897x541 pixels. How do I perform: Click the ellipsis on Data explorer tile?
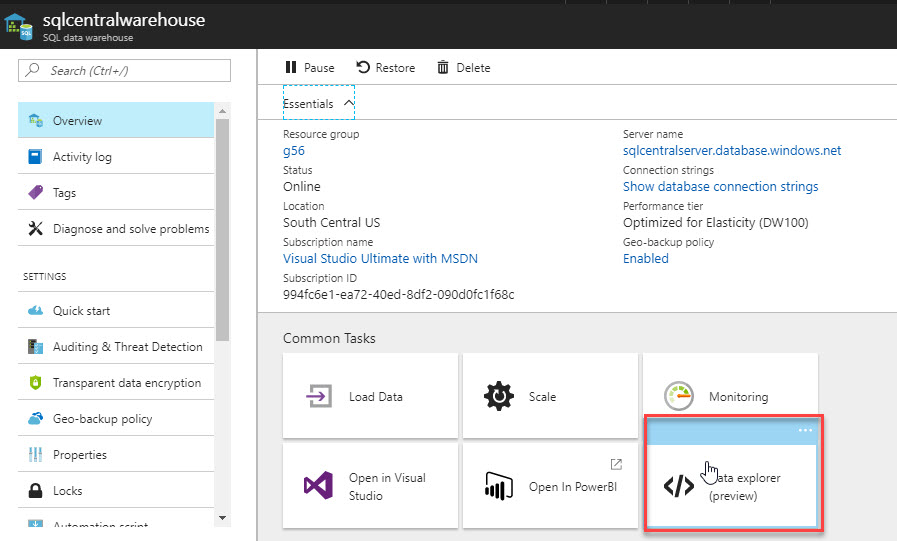click(805, 430)
